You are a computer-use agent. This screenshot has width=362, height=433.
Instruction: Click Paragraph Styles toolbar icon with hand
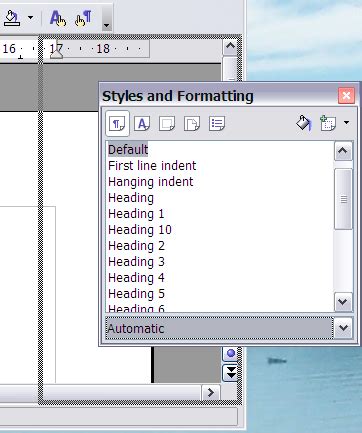[83, 18]
